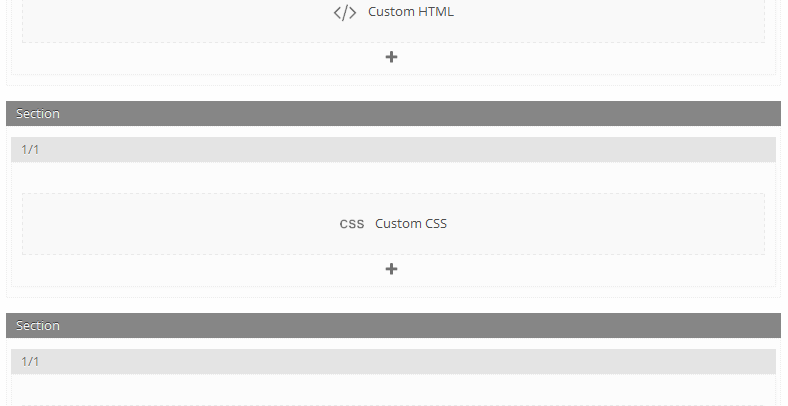Click the code brackets icon beside Custom HTML
This screenshot has width=788, height=406.
pos(345,13)
